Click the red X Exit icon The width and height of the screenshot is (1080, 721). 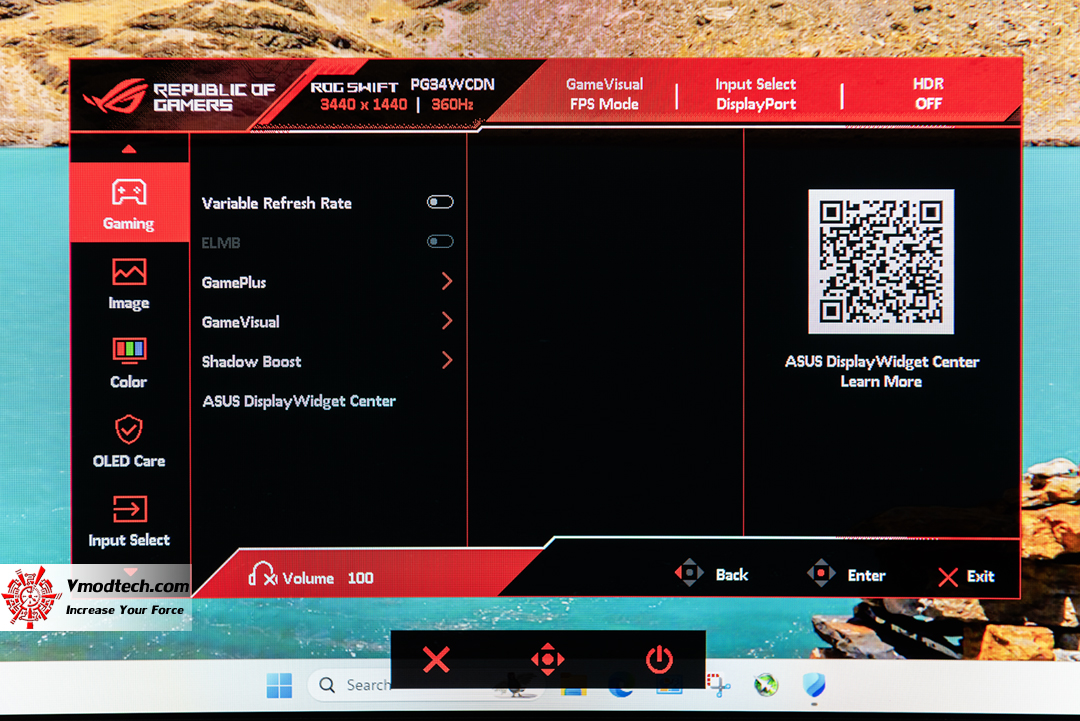point(948,577)
